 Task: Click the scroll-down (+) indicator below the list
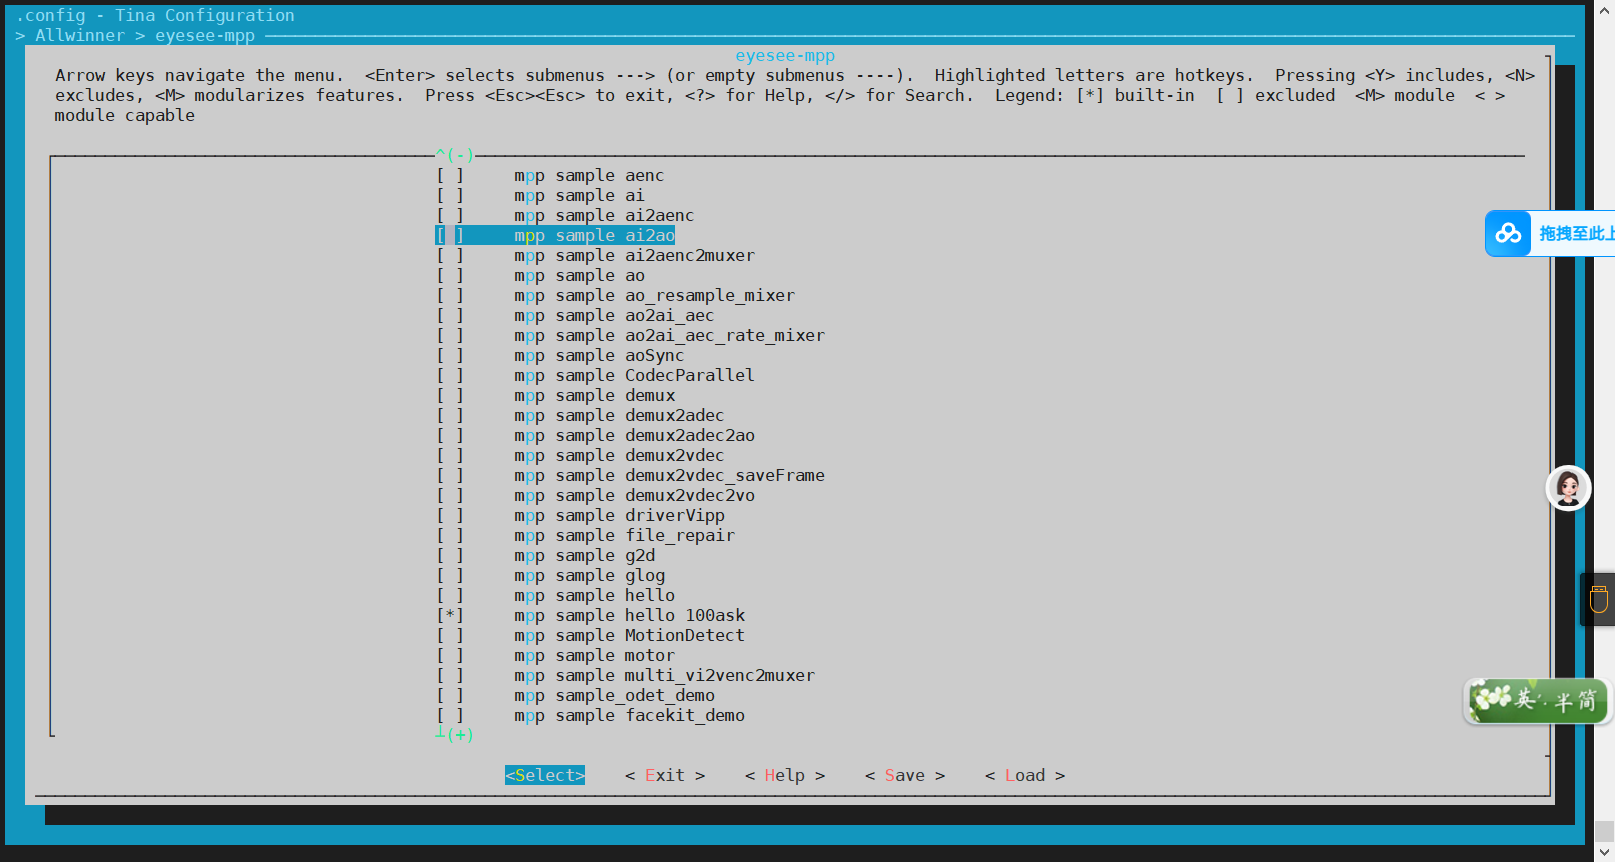click(x=455, y=734)
